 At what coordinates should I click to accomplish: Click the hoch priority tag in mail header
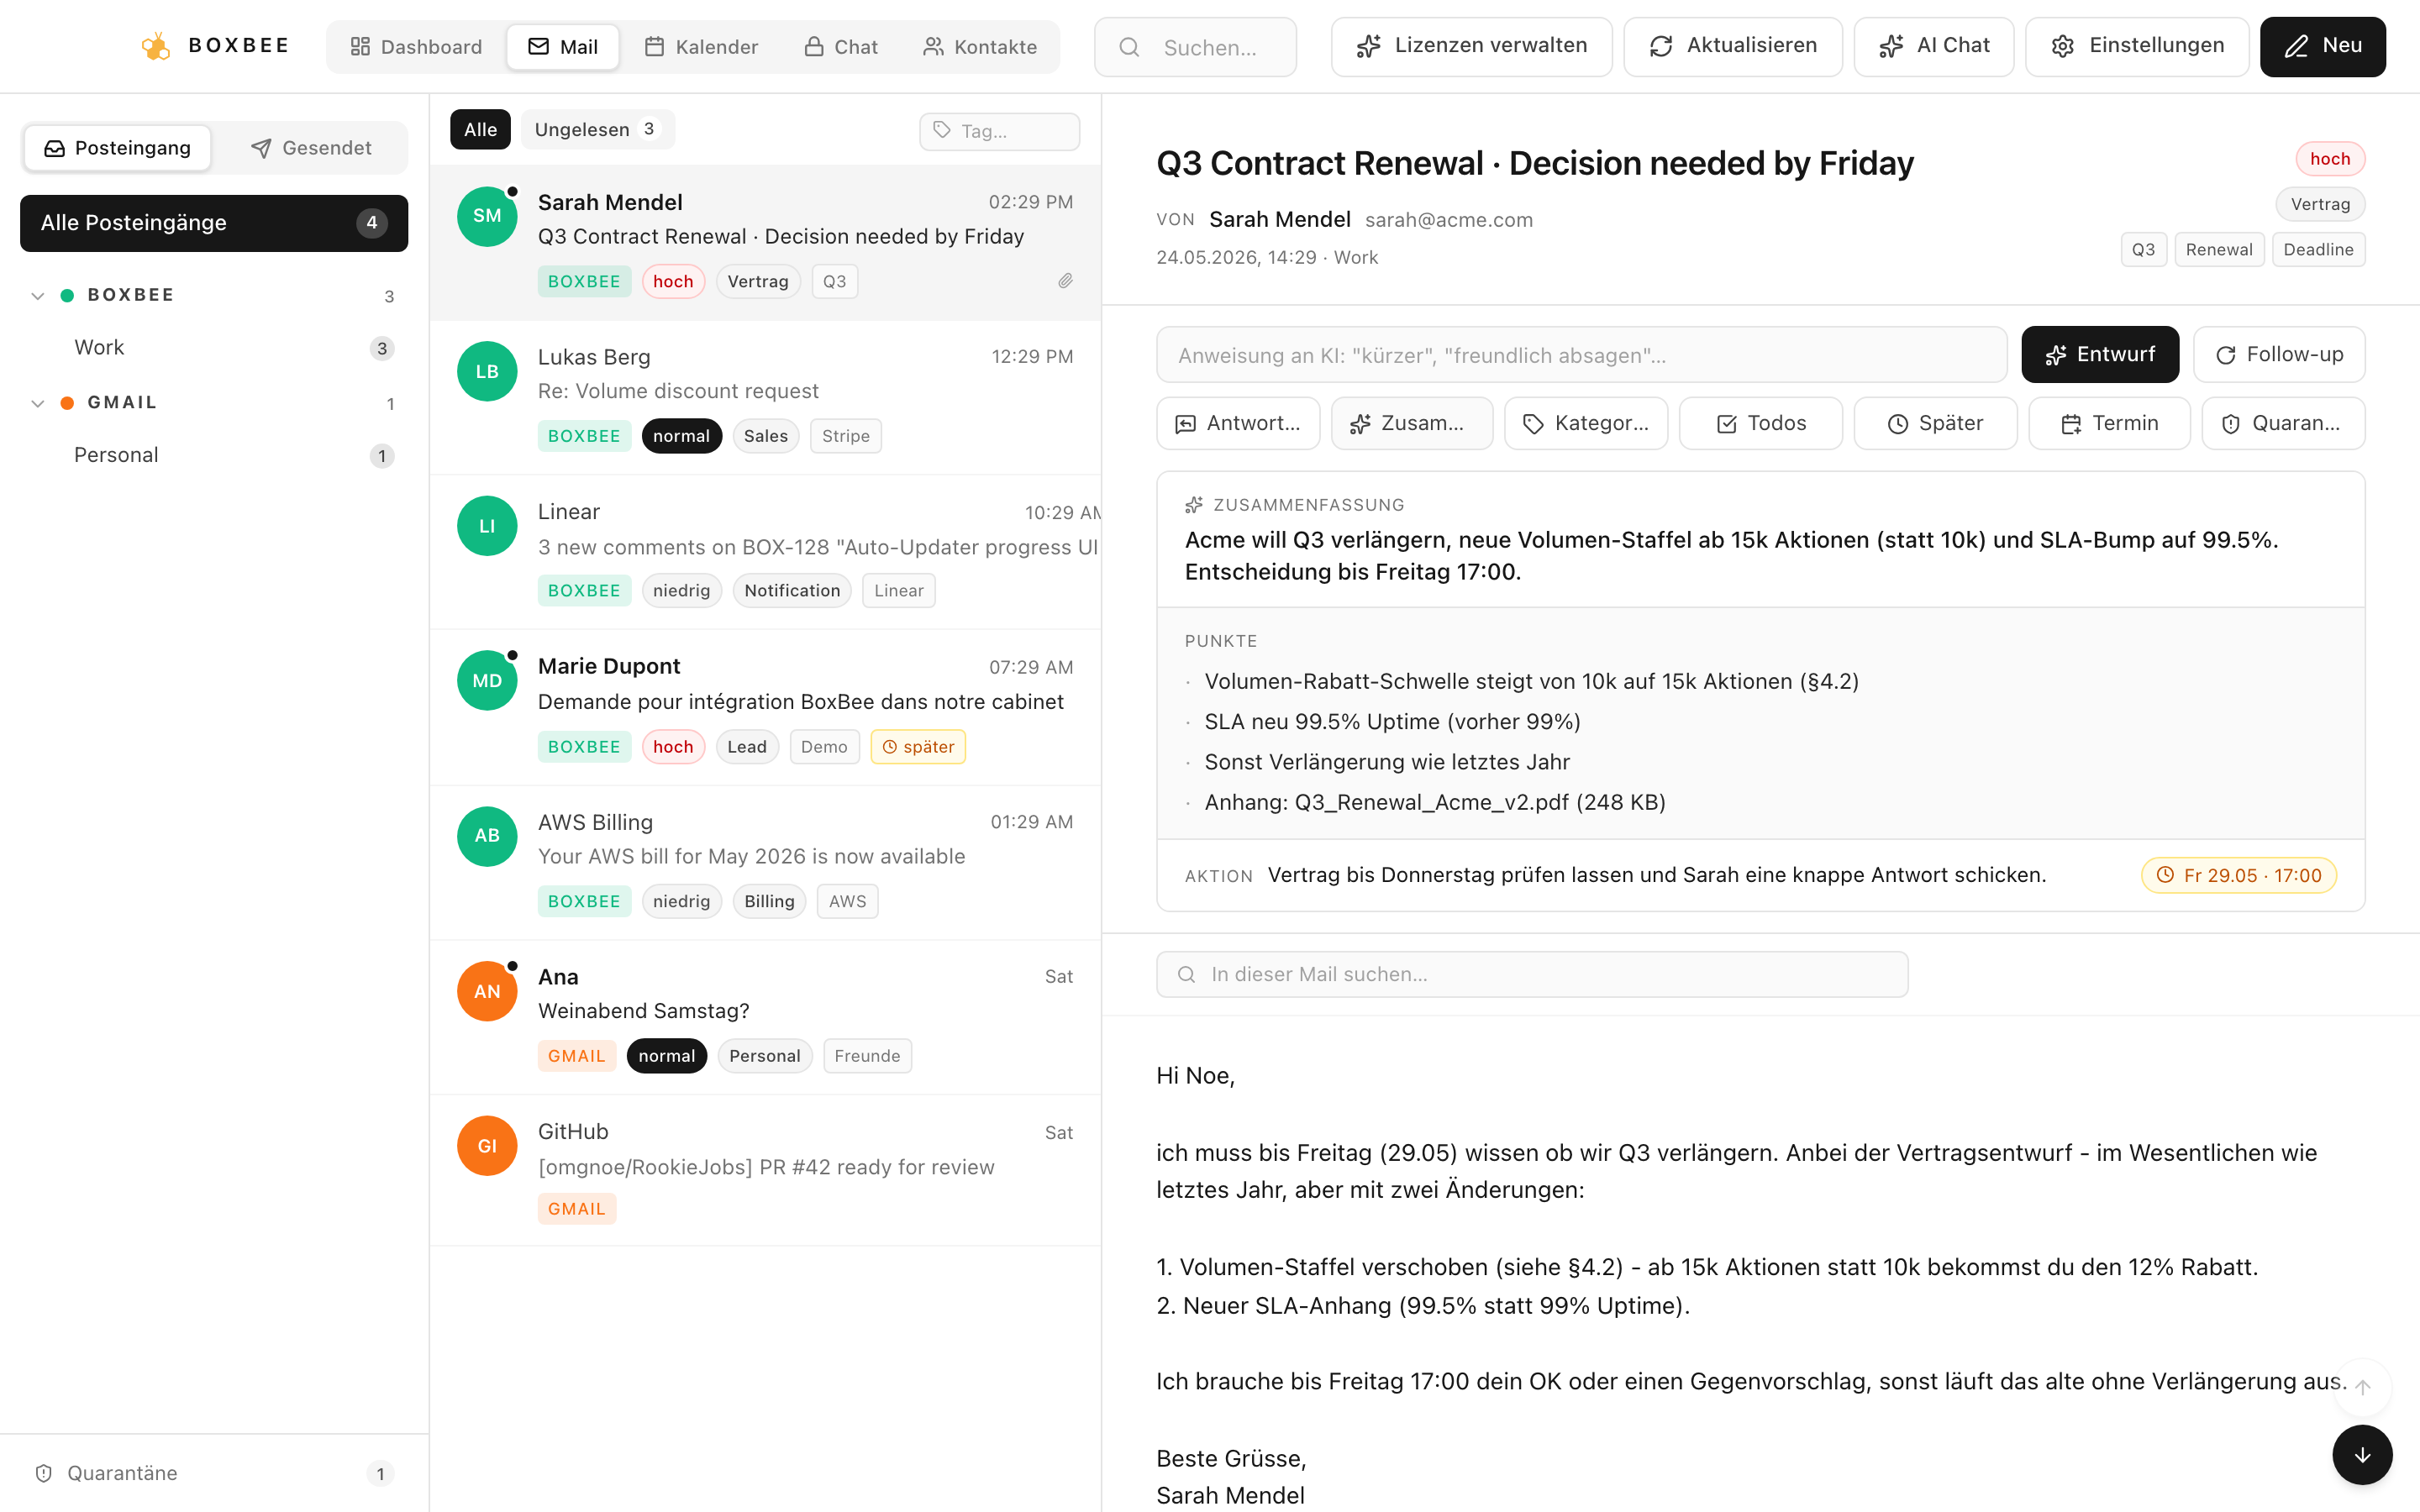(x=2329, y=159)
